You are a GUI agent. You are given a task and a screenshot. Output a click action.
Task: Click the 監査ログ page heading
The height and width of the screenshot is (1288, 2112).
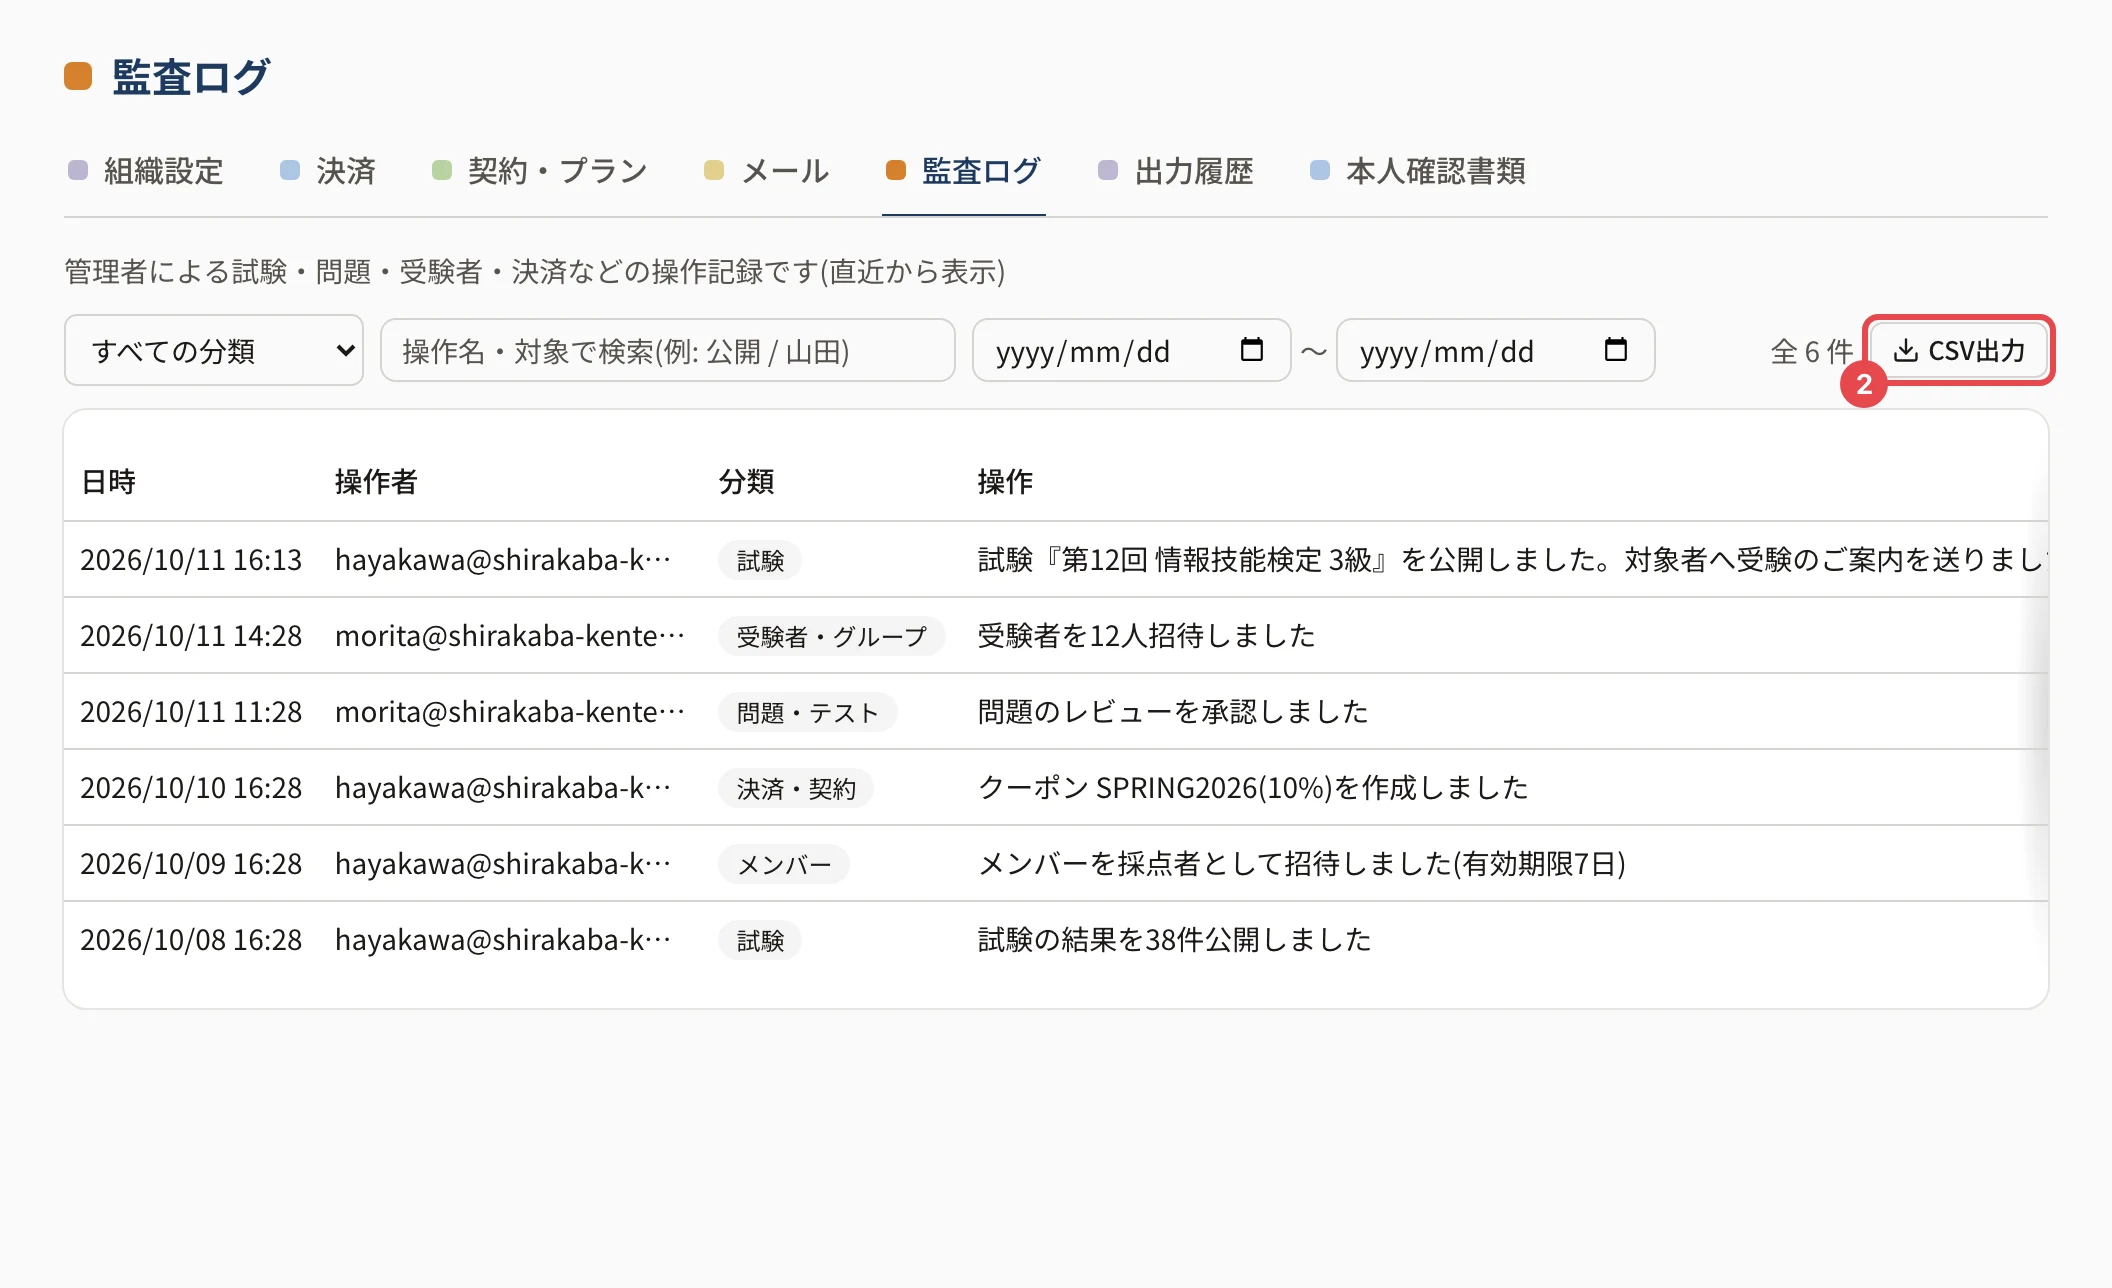coord(191,77)
